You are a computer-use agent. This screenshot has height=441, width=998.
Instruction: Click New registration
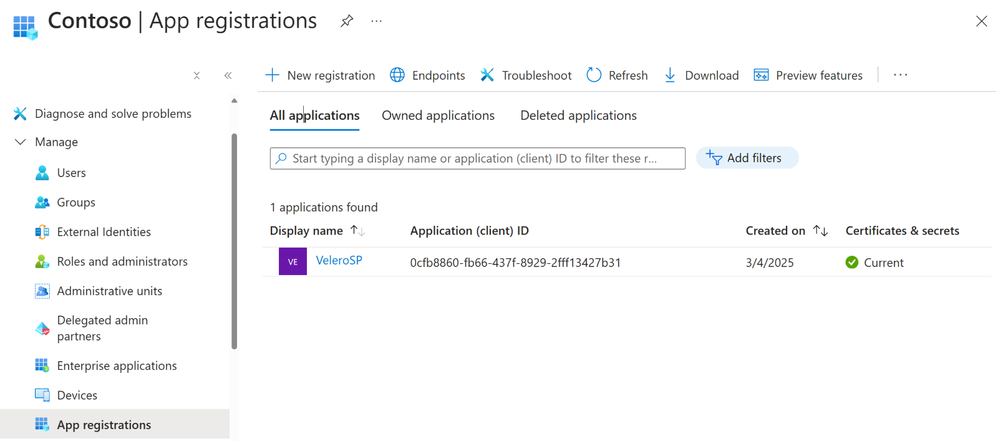(x=320, y=75)
